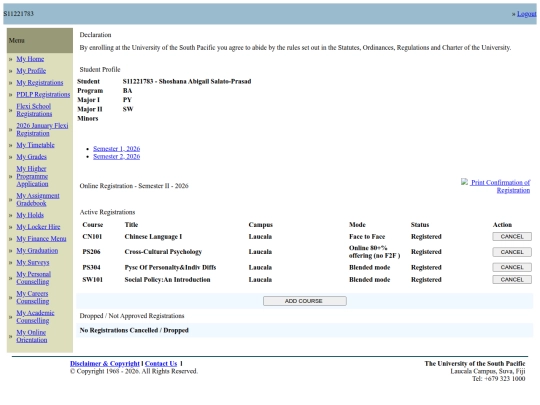The image size is (540, 405).
Task: View My Grades in sidebar
Action: pos(31,157)
